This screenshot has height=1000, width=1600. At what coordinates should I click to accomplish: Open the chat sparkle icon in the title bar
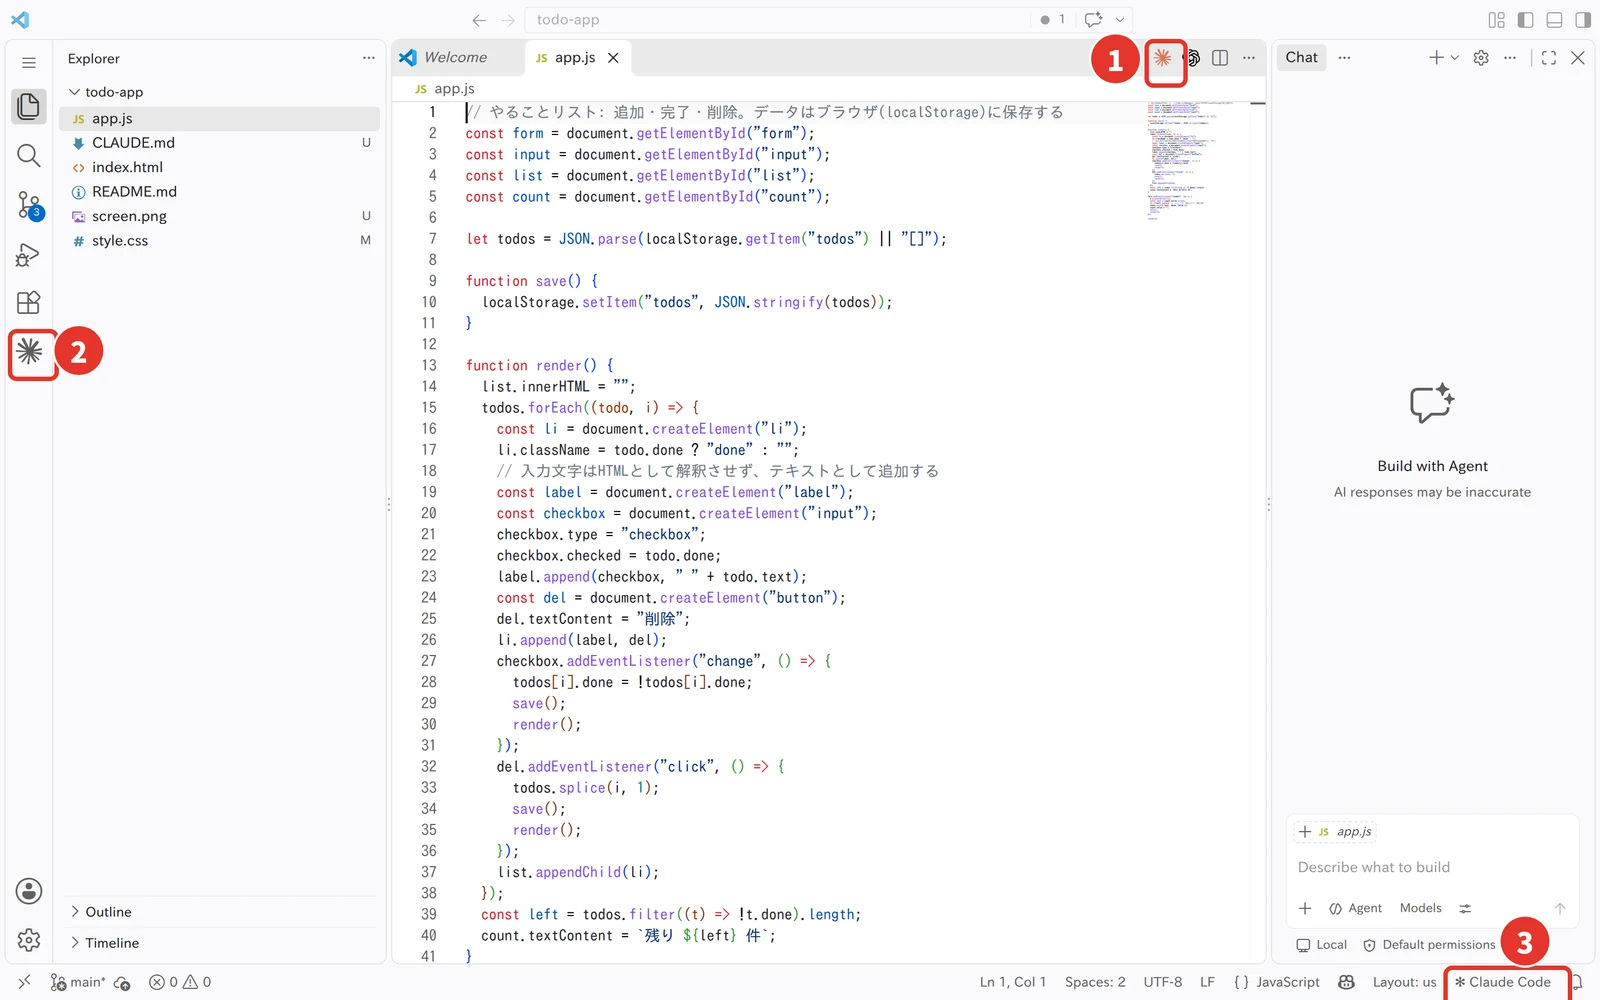[x=1094, y=20]
